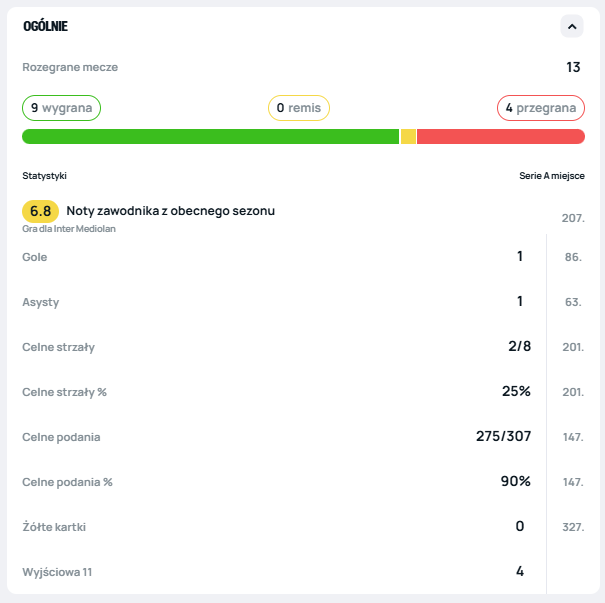Click the Celne podania % row
The image size is (605, 603).
272,482
